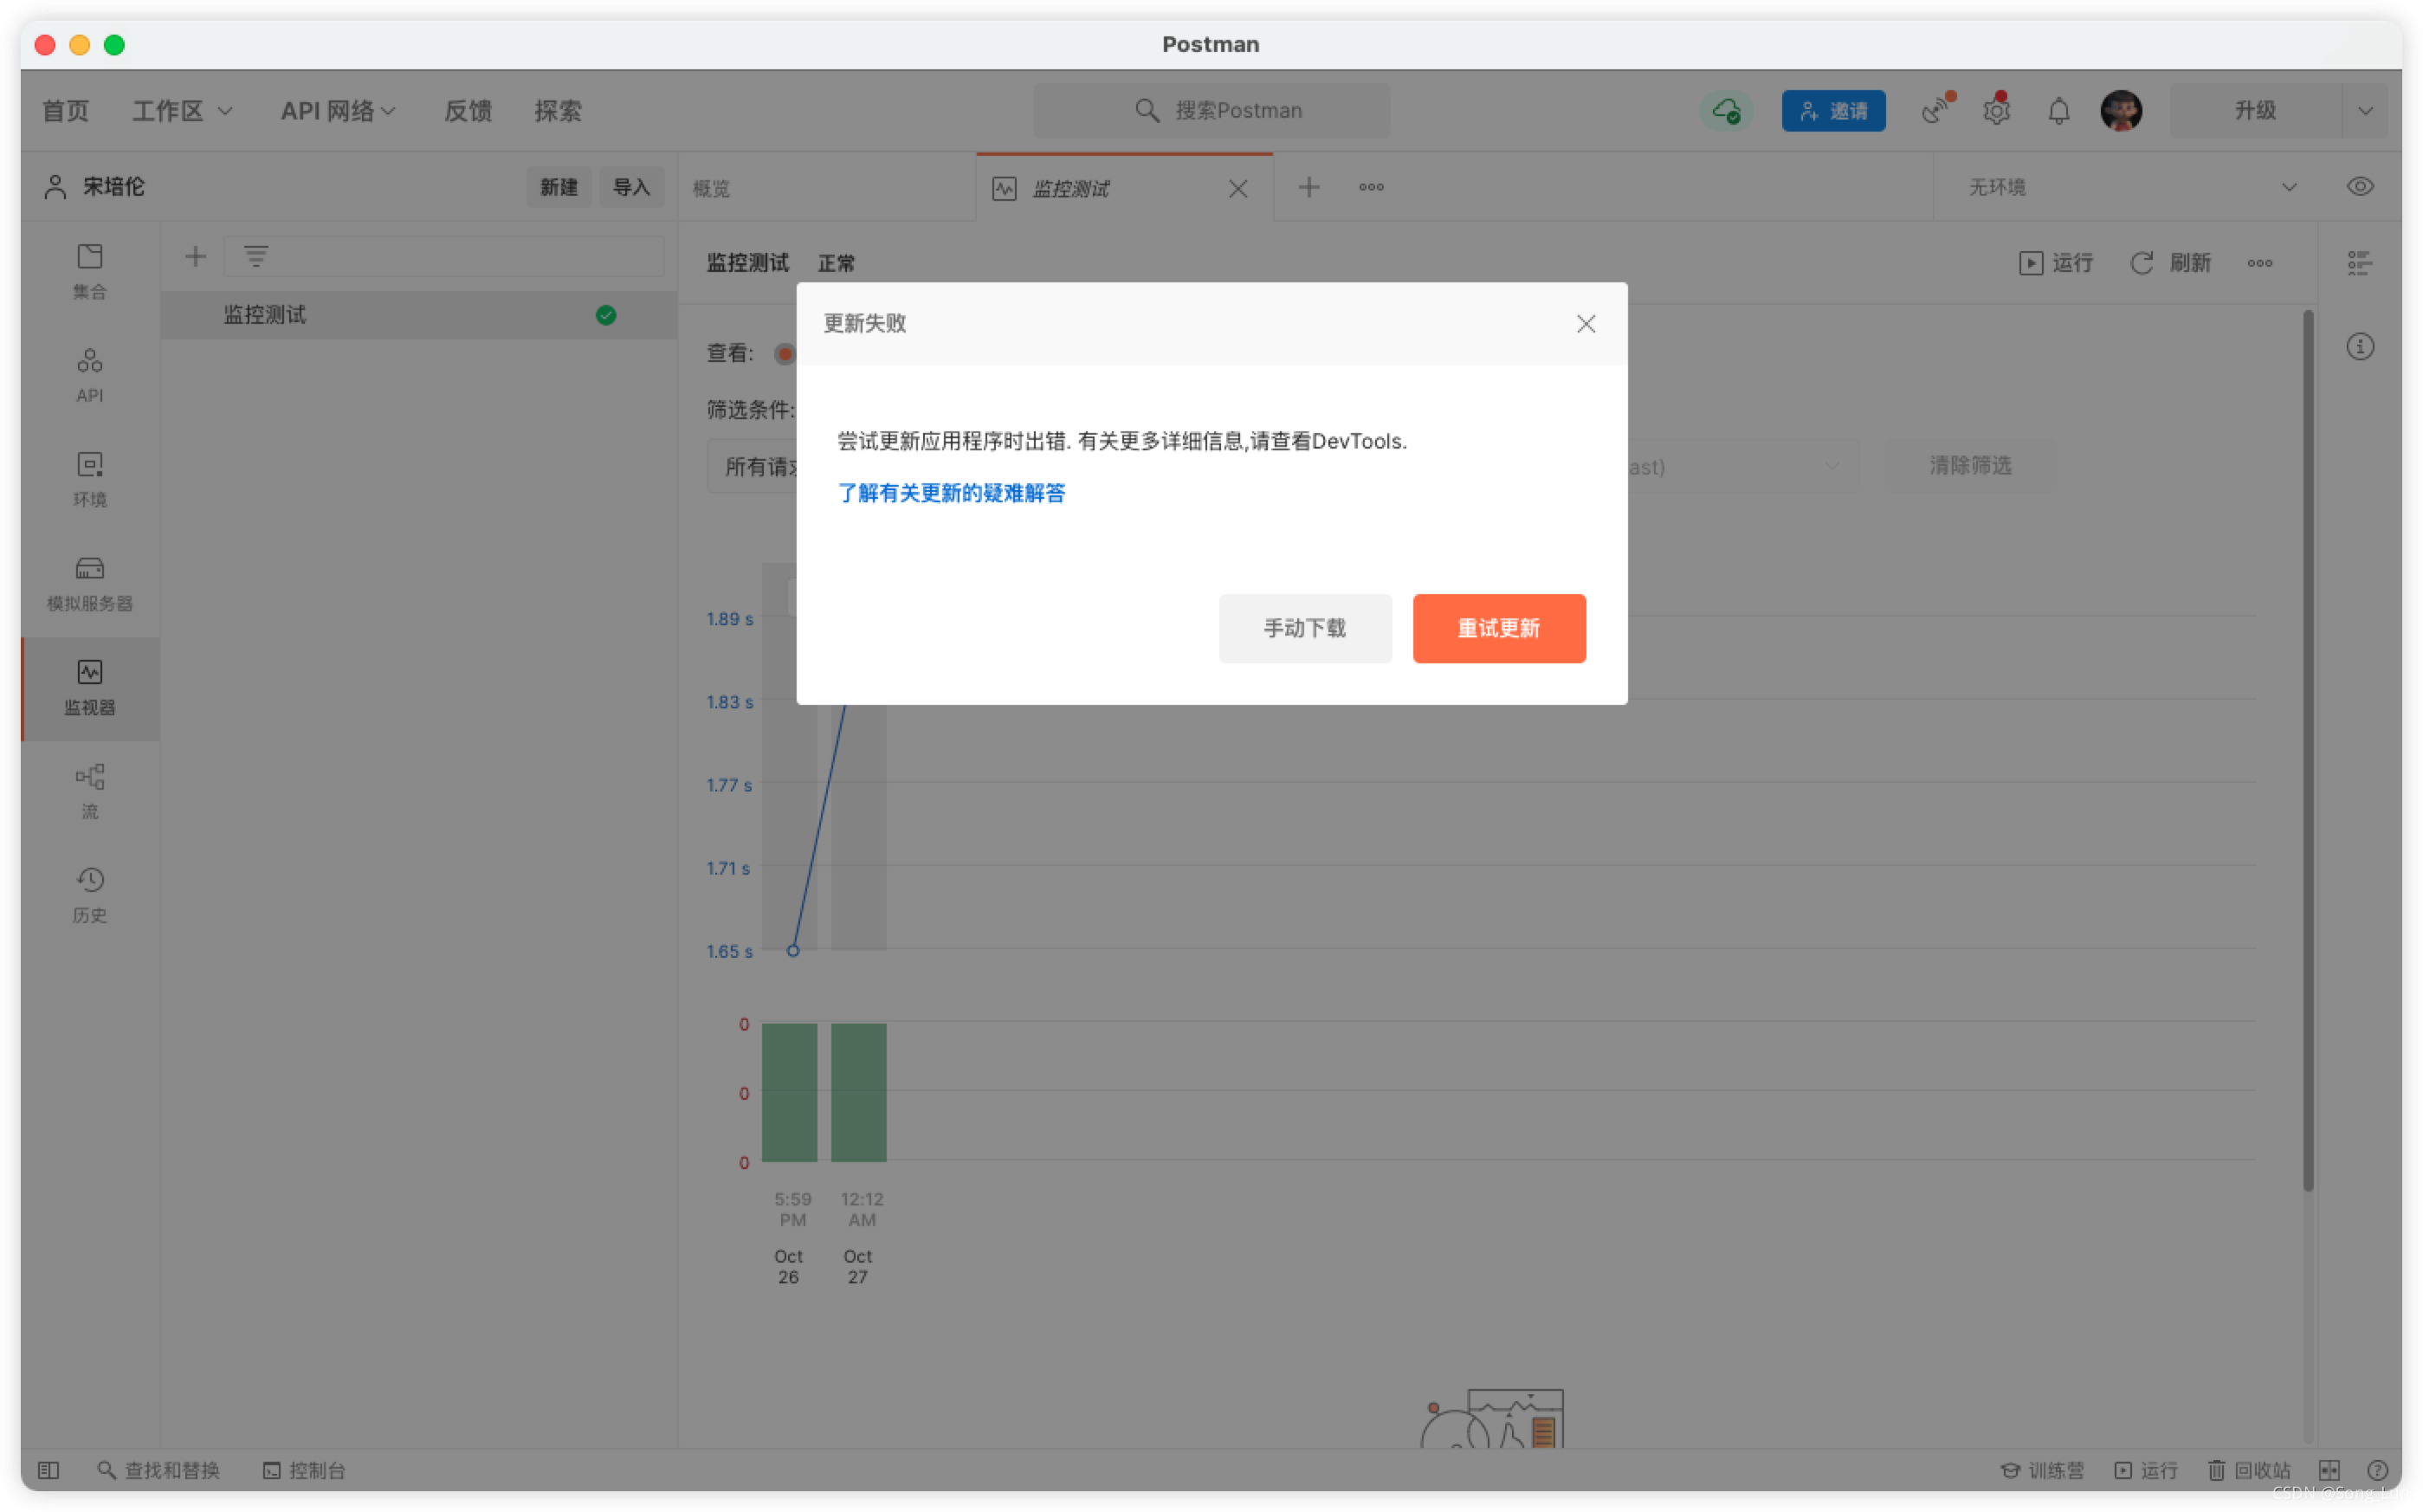Image resolution: width=2423 pixels, height=1512 pixels.
Task: Open the 集合 collections sidebar icon
Action: [90, 270]
